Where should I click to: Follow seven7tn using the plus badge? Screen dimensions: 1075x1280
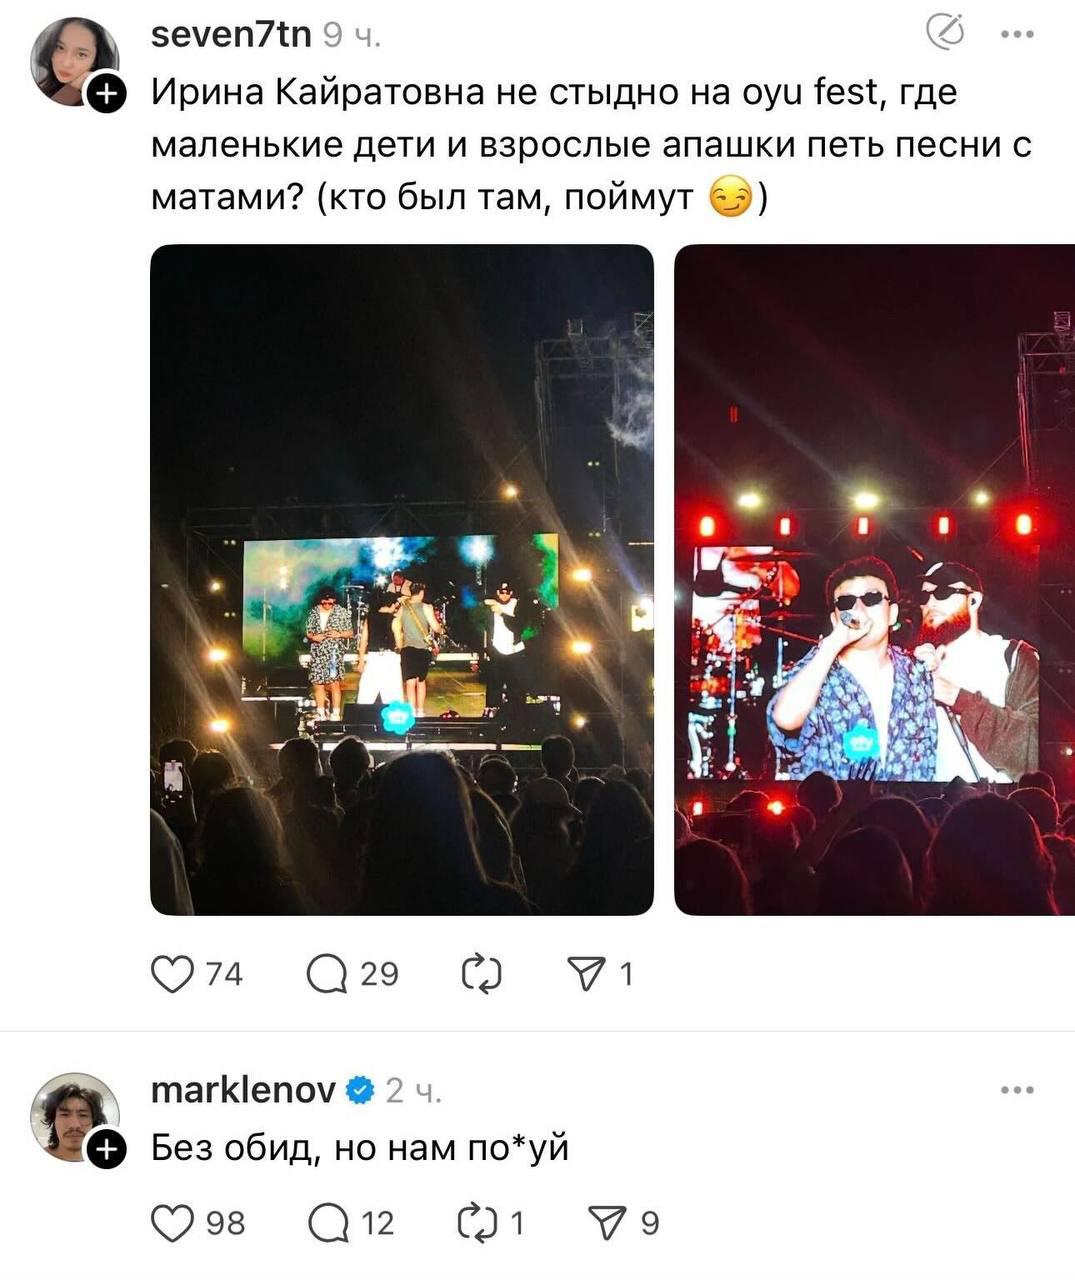106,94
